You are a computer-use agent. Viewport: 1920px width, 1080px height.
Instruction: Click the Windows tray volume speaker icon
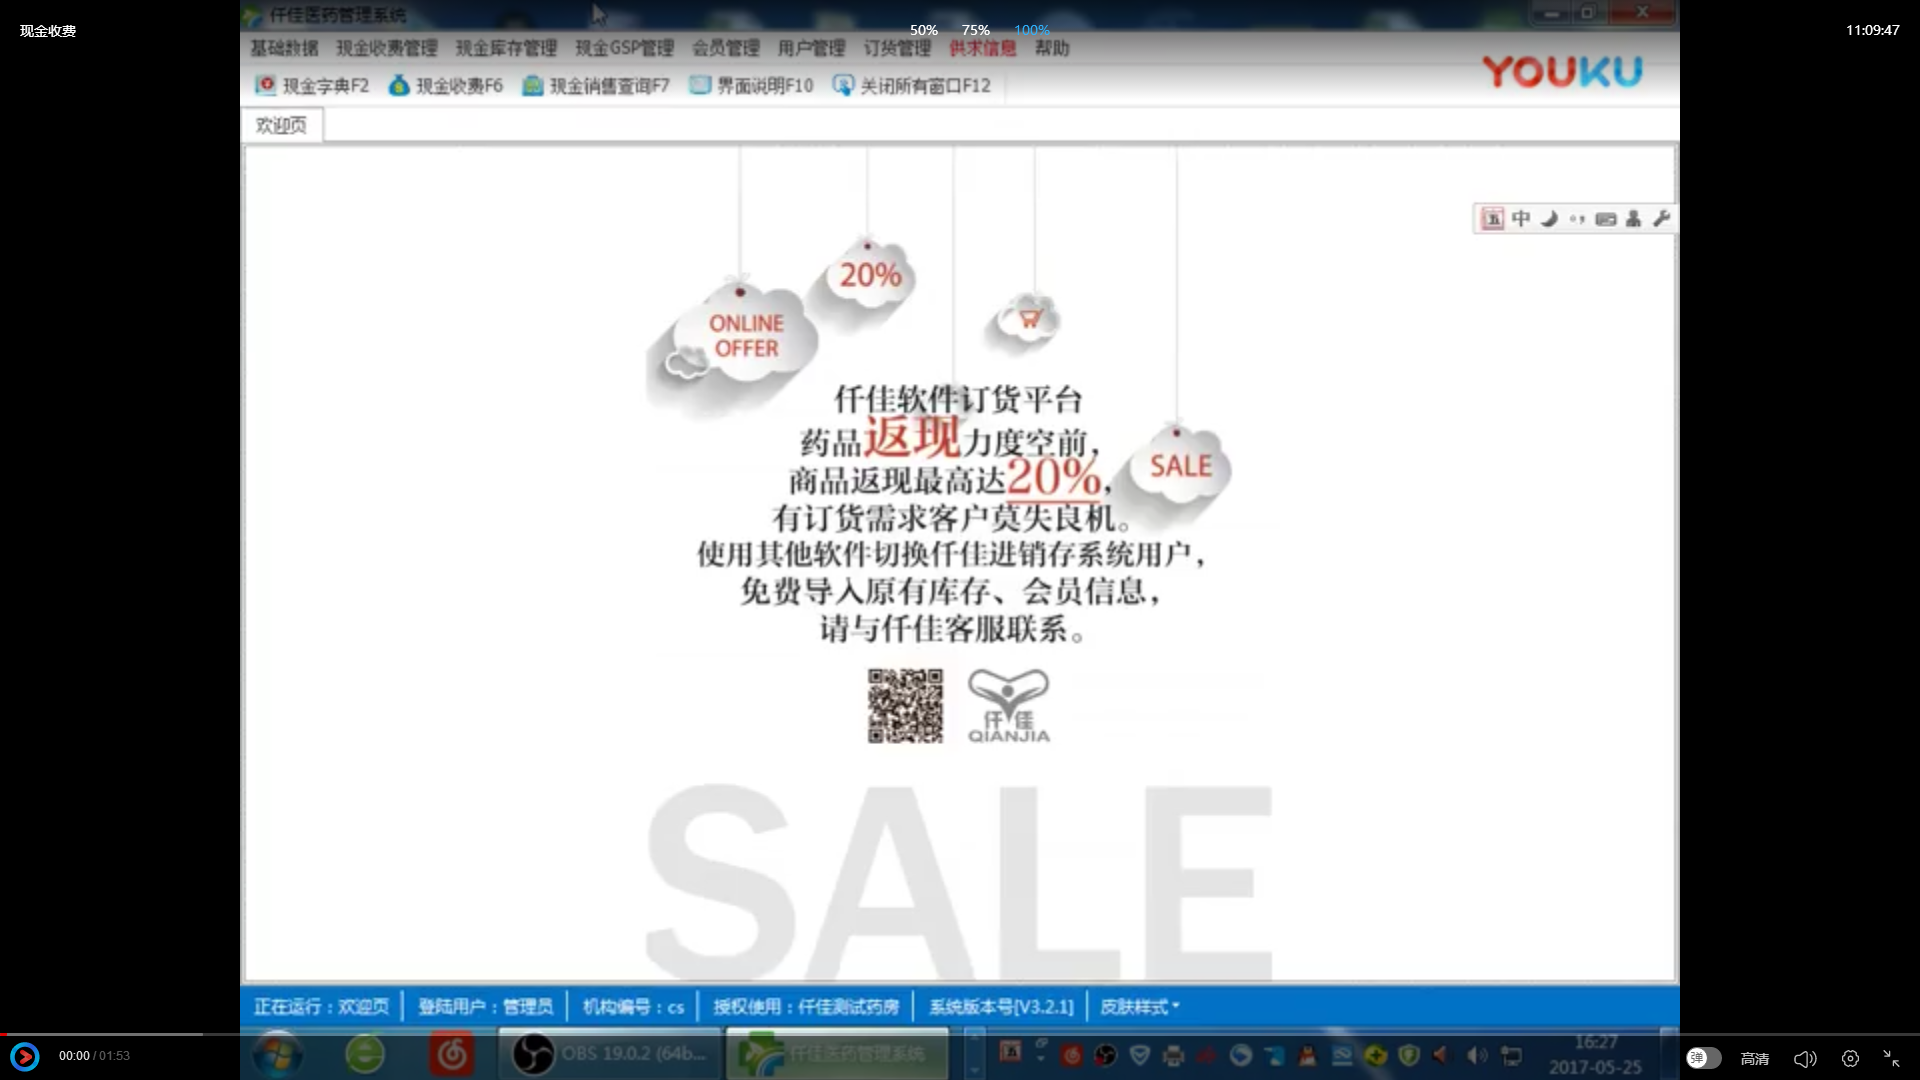[x=1477, y=1055]
